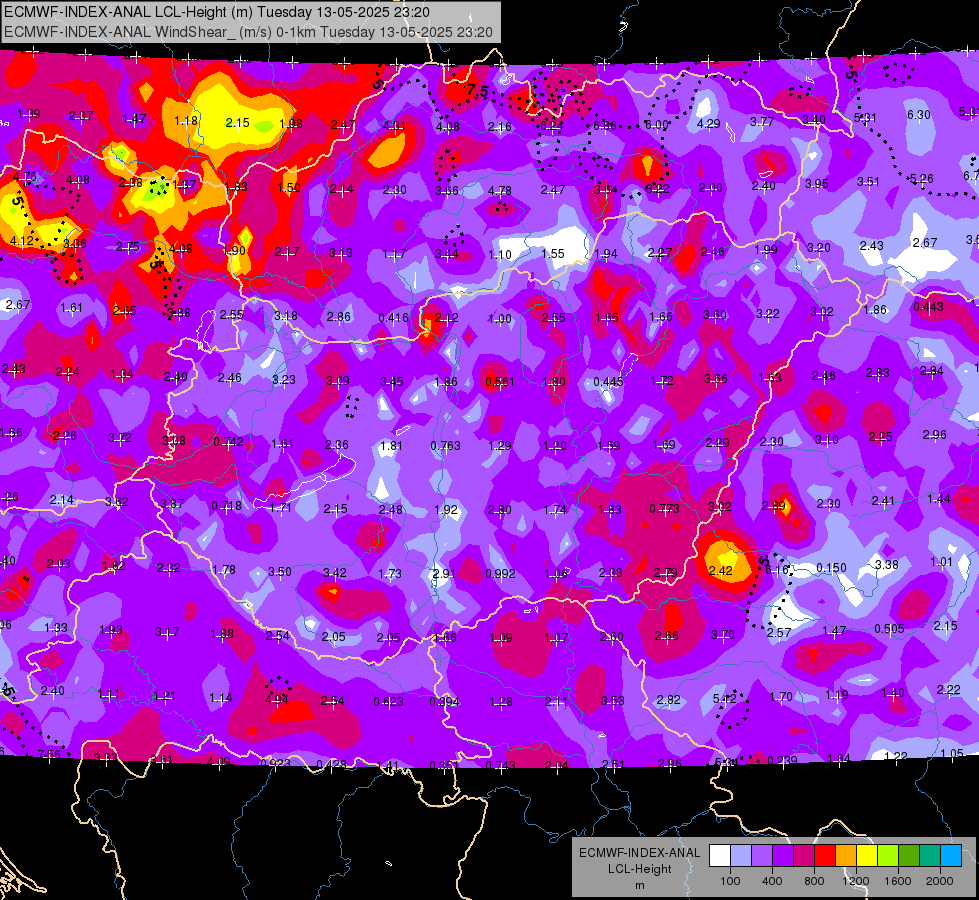
Task: Click the legend tick label 800
Action: [x=814, y=881]
